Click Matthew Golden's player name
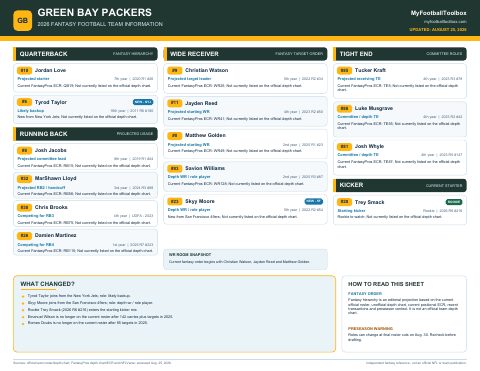 205,135
